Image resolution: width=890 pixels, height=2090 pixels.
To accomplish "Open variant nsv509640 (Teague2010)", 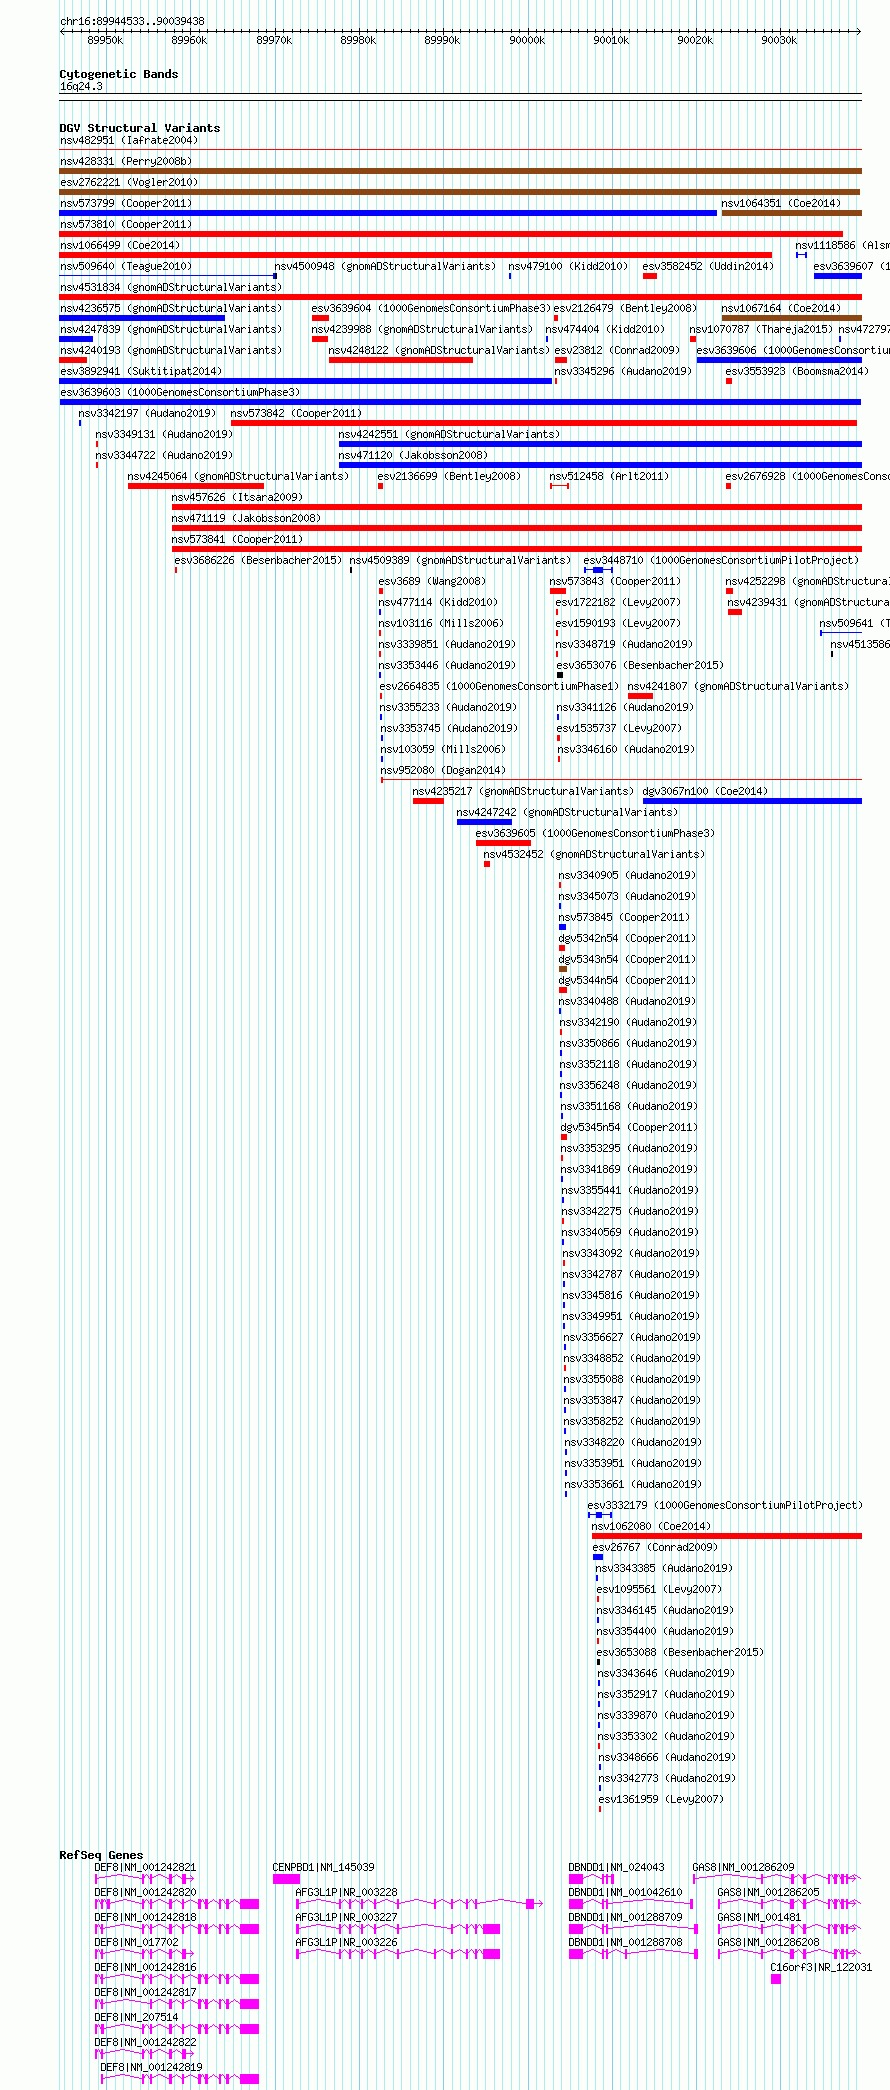I will click(126, 266).
